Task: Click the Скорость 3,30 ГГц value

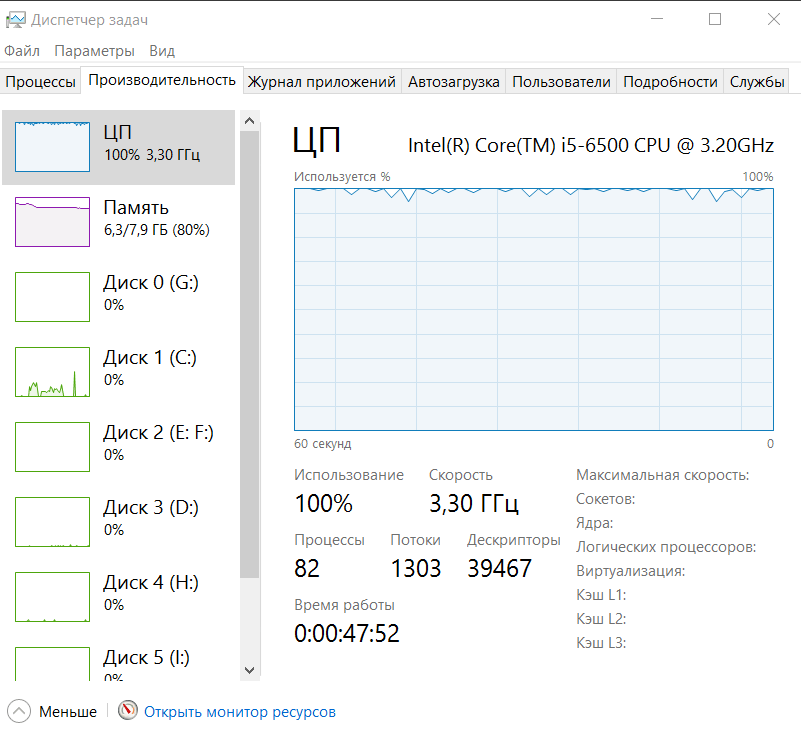Action: pos(474,504)
